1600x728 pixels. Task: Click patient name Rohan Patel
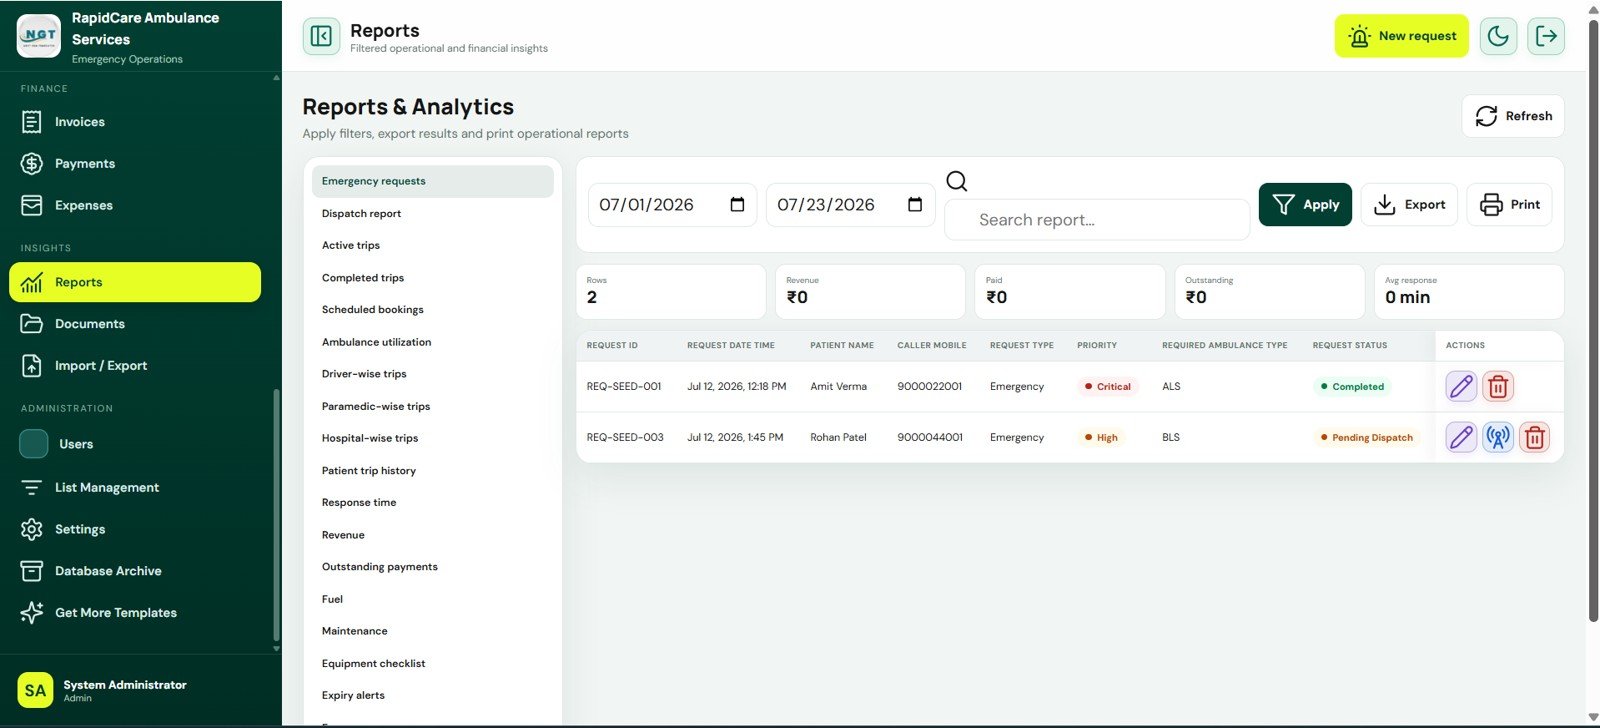pyautogui.click(x=838, y=437)
